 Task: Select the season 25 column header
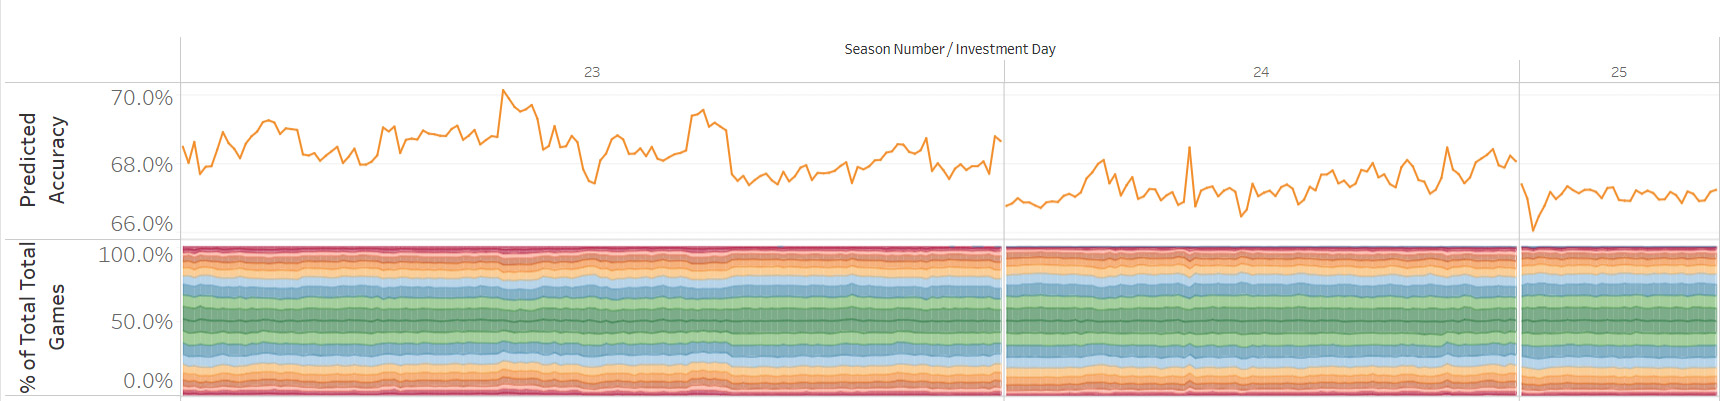pyautogui.click(x=1619, y=72)
